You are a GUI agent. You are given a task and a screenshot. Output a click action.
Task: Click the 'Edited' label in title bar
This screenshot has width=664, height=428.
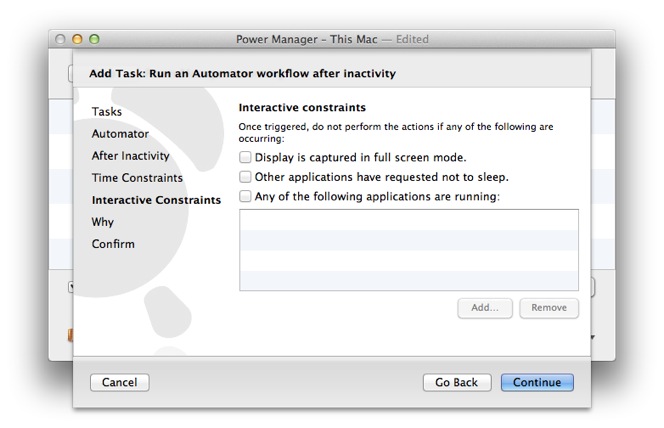point(412,39)
